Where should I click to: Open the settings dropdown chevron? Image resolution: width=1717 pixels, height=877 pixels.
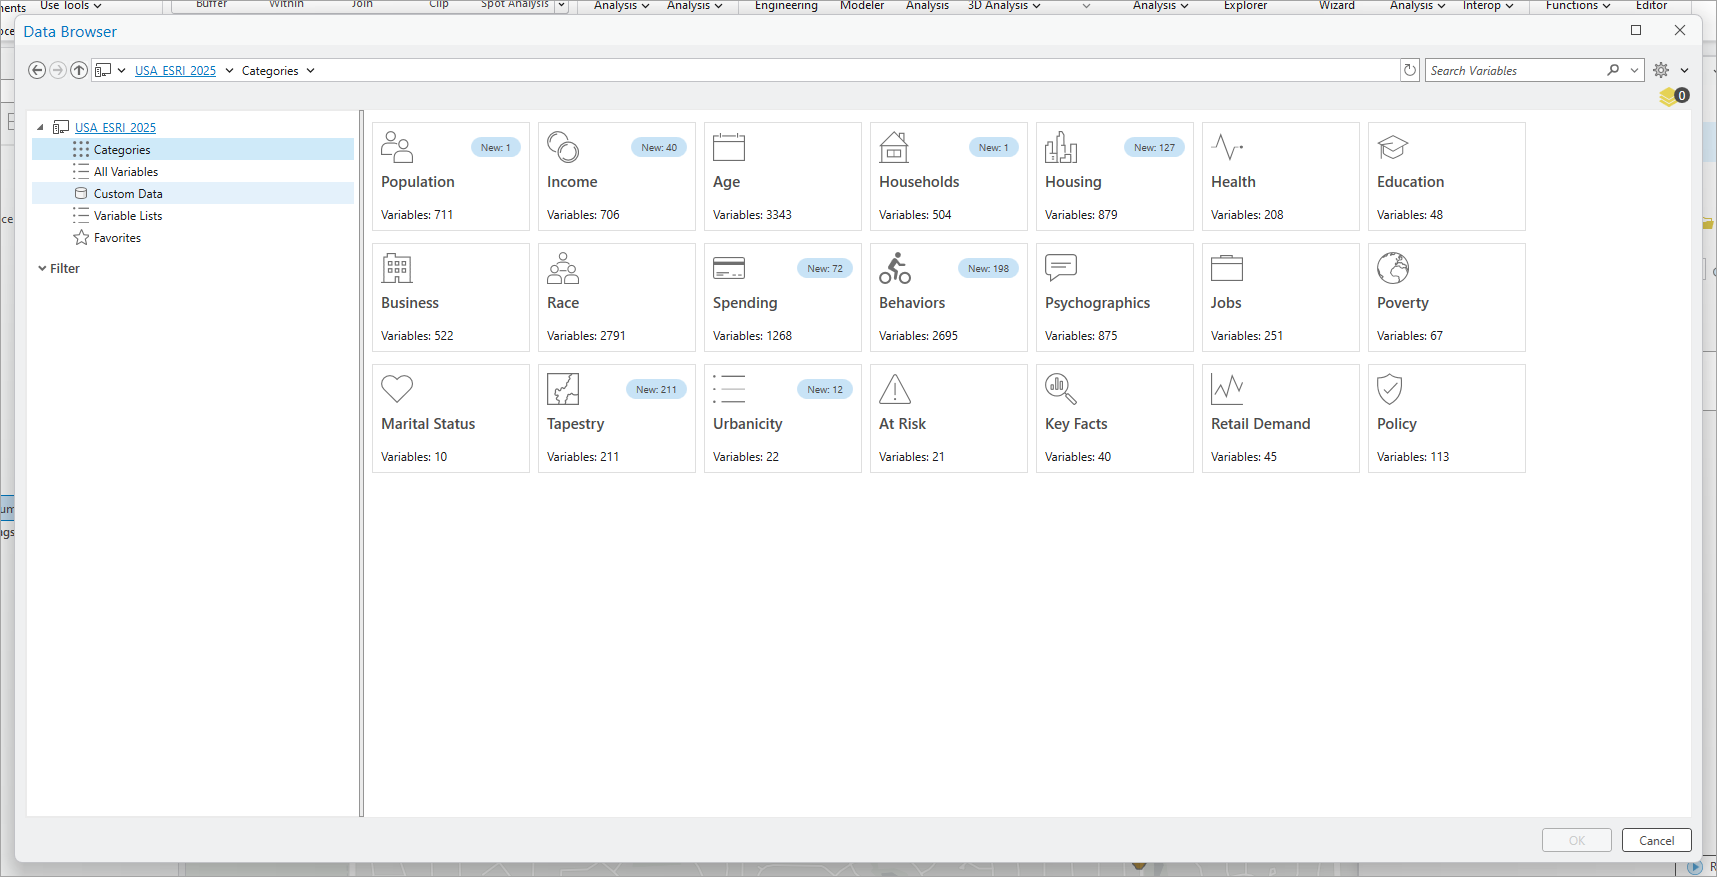click(1685, 70)
